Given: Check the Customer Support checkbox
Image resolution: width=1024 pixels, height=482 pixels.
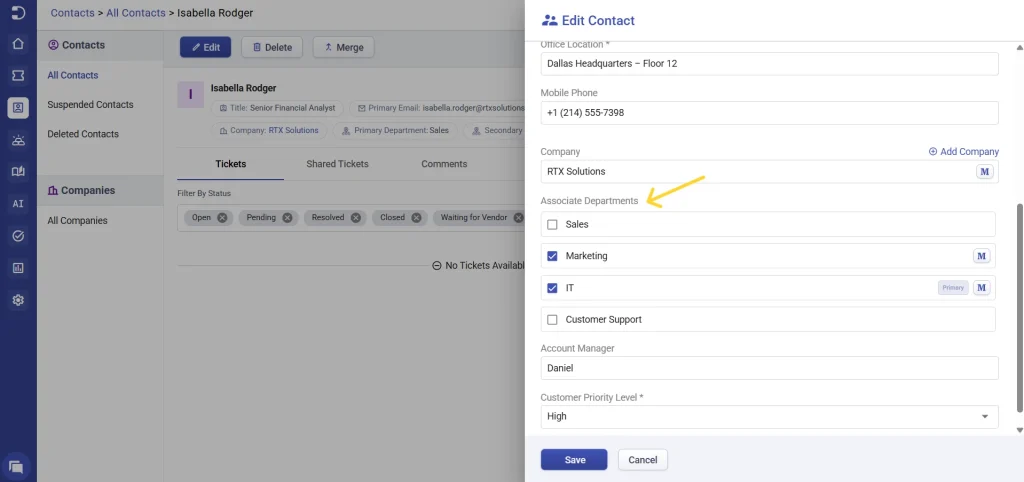Looking at the screenshot, I should tap(552, 320).
